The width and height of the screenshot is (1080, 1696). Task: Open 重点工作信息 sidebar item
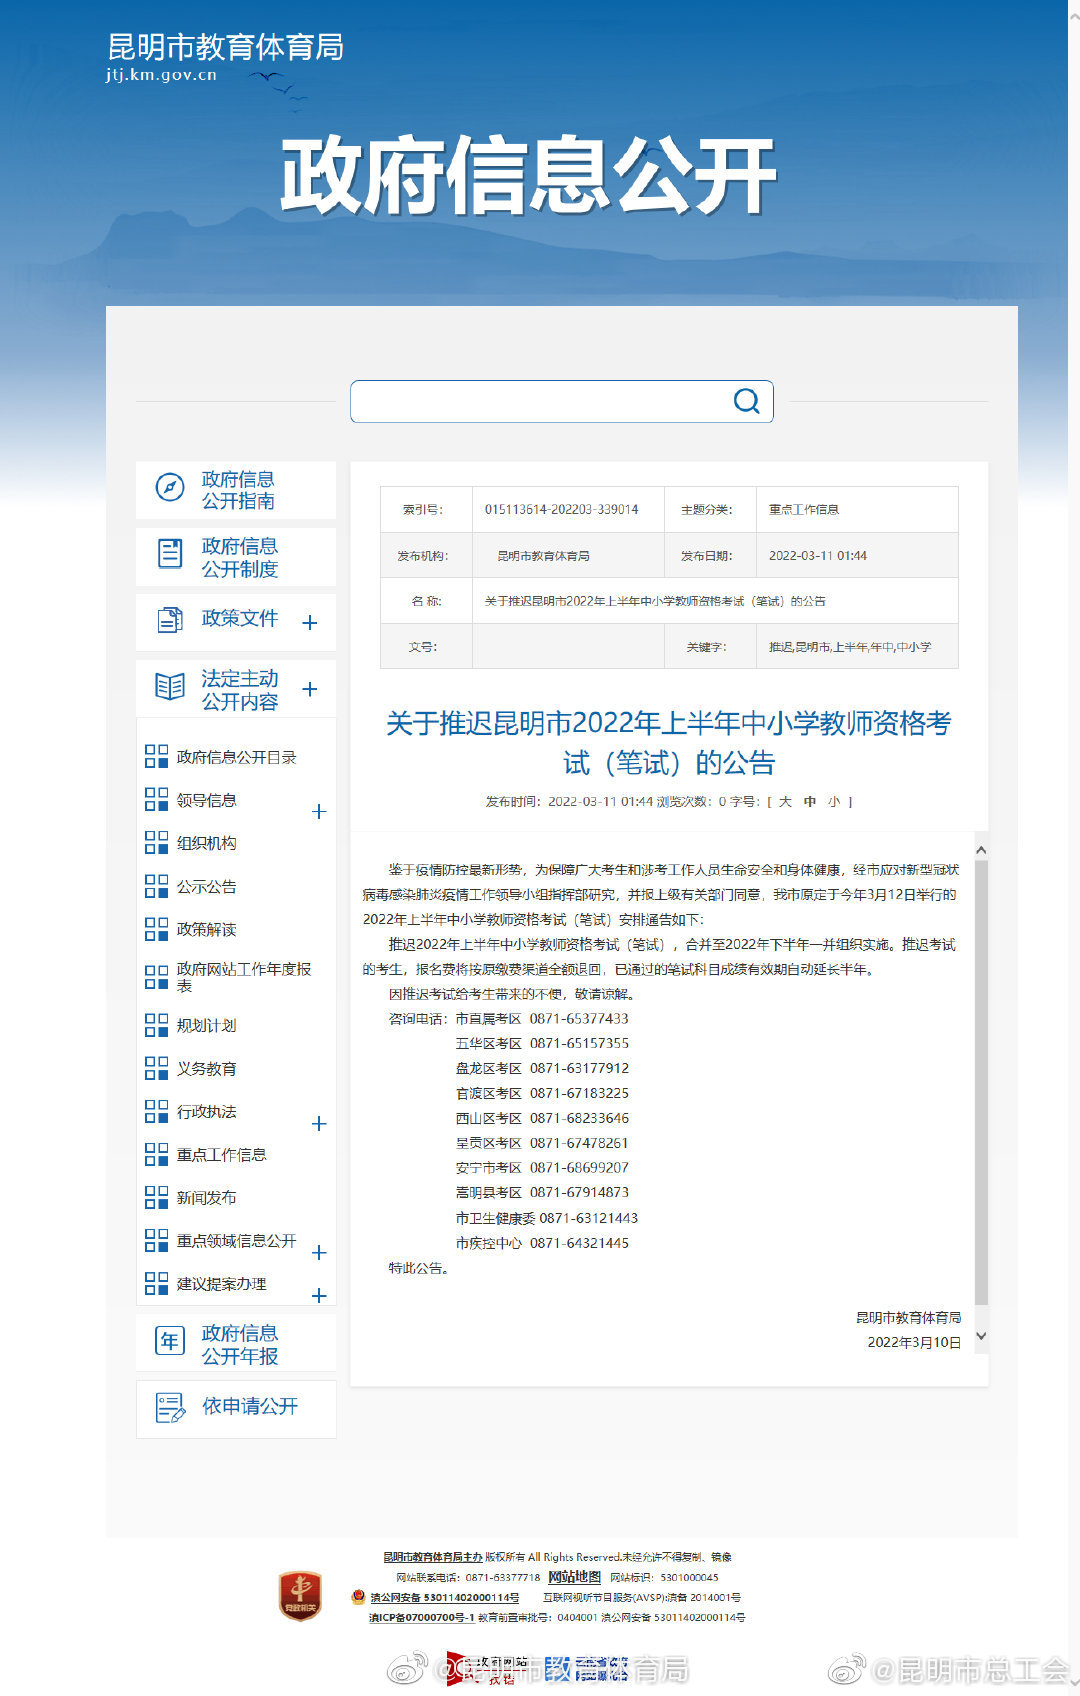tap(222, 1154)
